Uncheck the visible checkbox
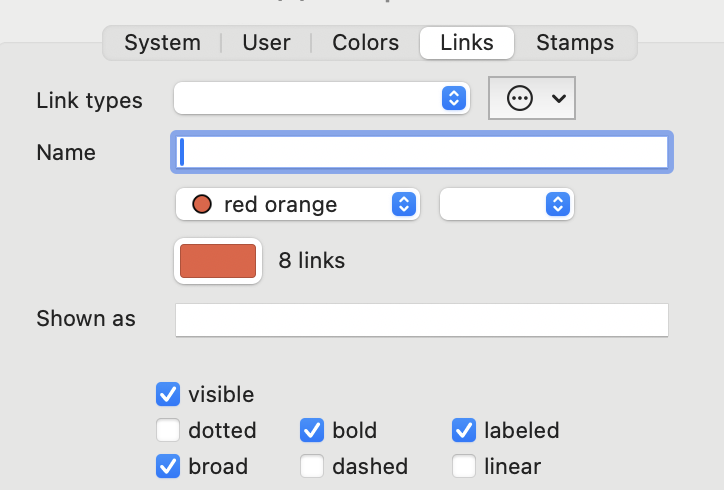 [168, 394]
